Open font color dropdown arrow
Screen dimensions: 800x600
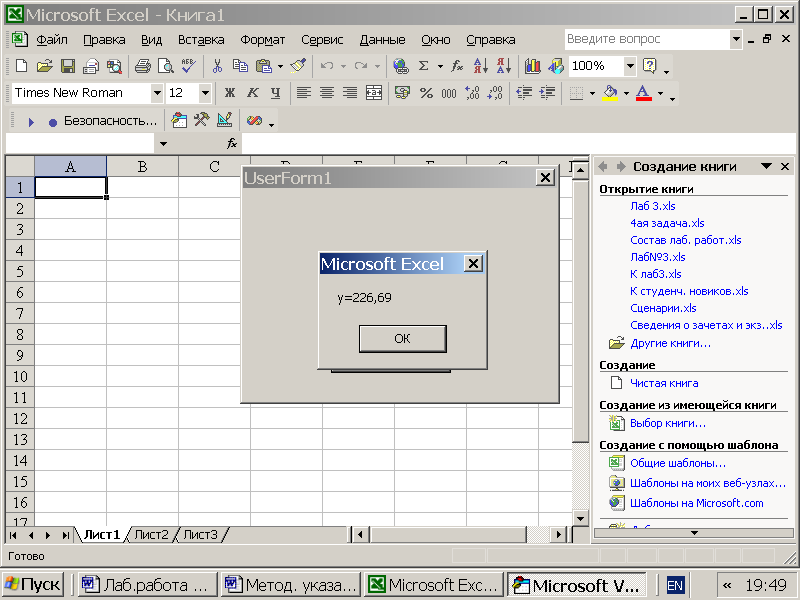coord(661,93)
